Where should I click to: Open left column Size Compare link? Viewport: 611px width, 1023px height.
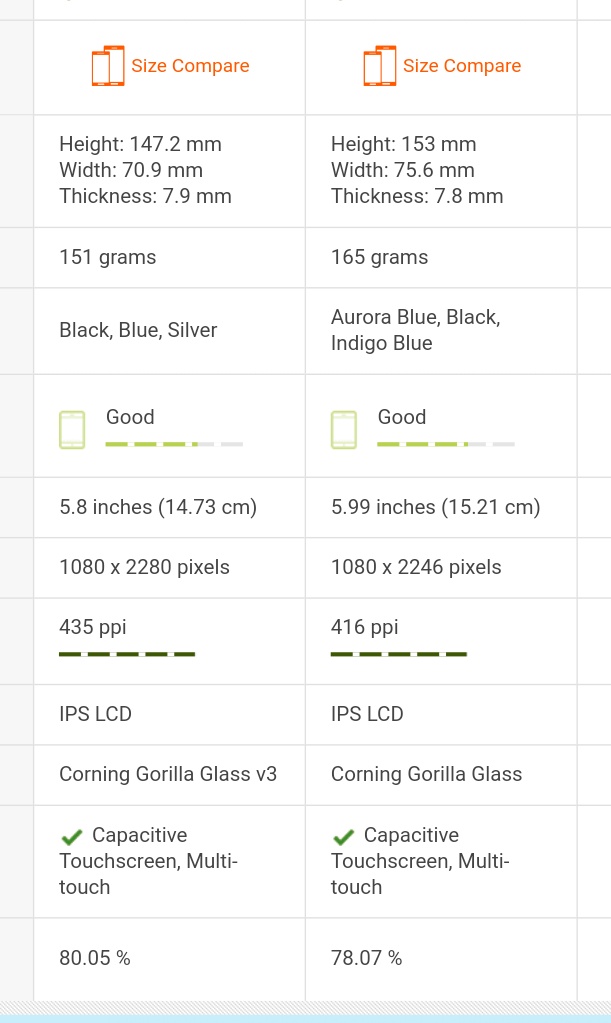tap(190, 66)
